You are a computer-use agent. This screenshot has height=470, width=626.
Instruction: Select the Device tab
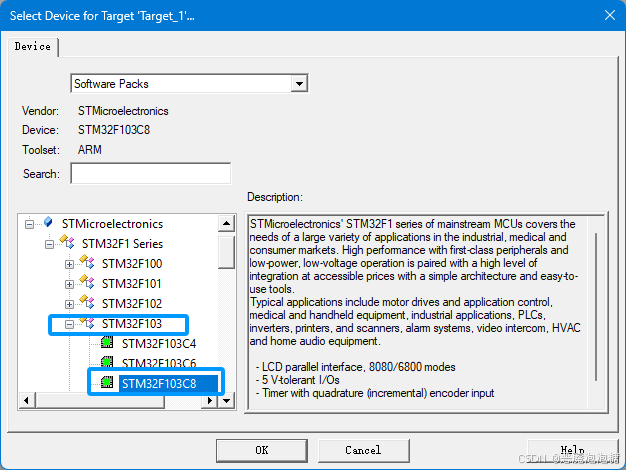(x=33, y=47)
